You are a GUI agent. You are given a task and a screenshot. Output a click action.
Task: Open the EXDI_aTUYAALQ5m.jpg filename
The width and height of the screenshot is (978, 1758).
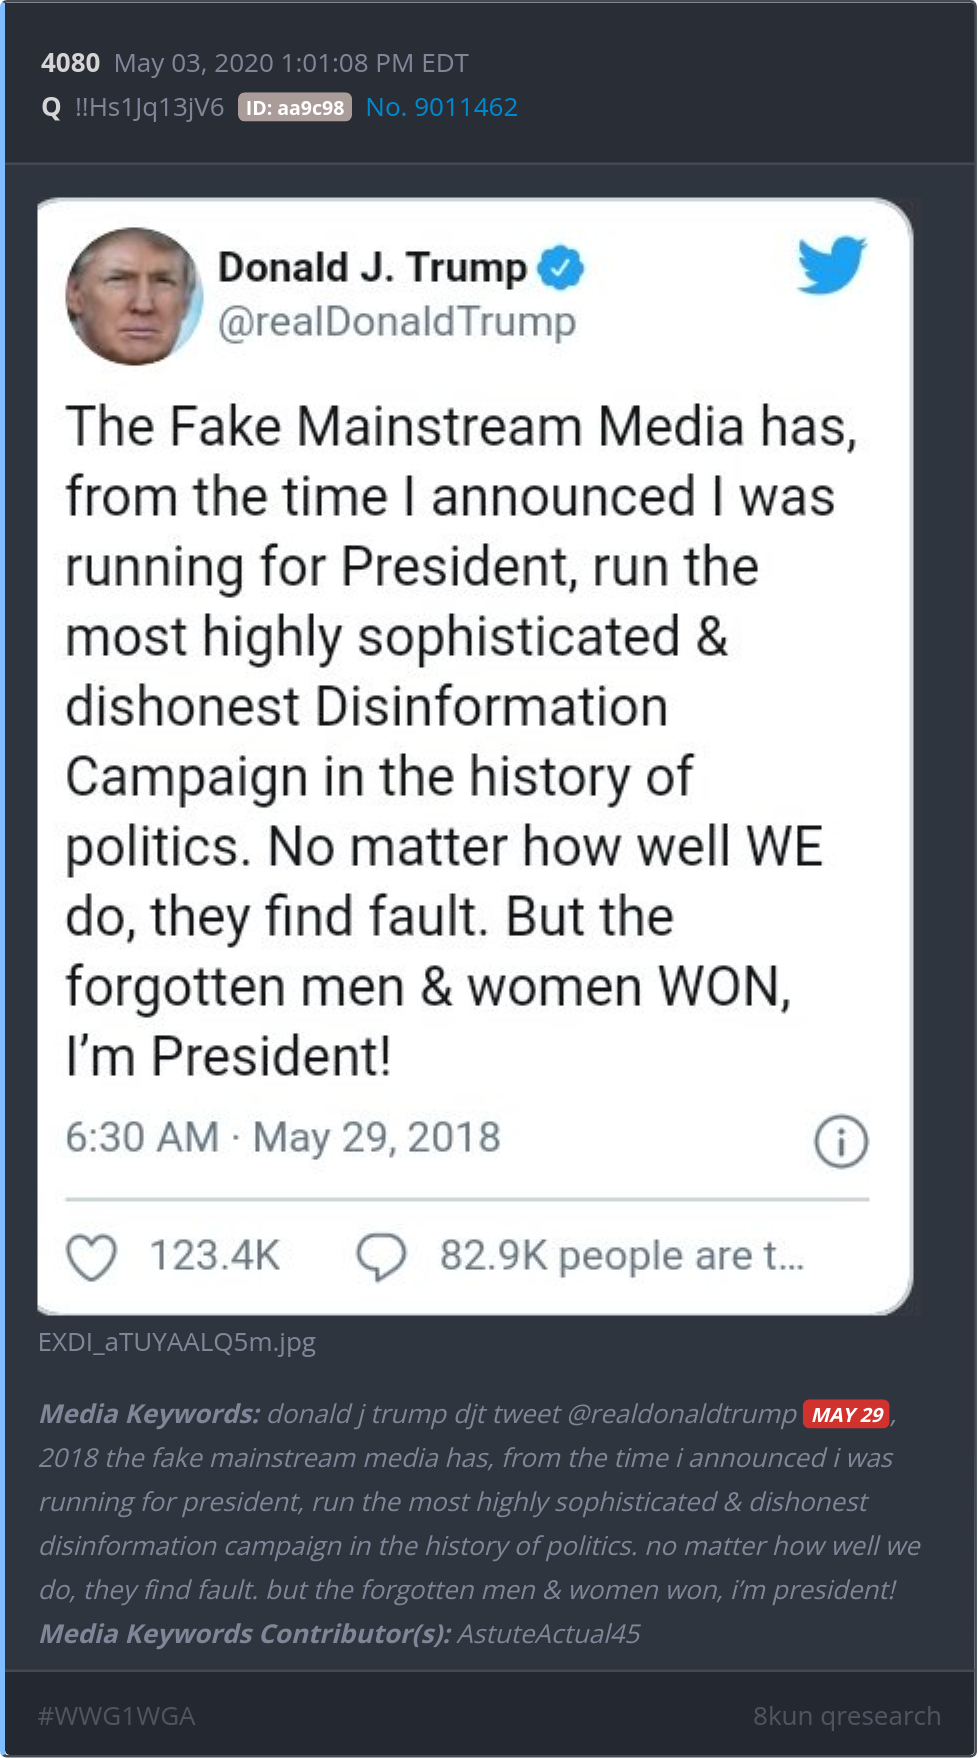click(177, 1342)
